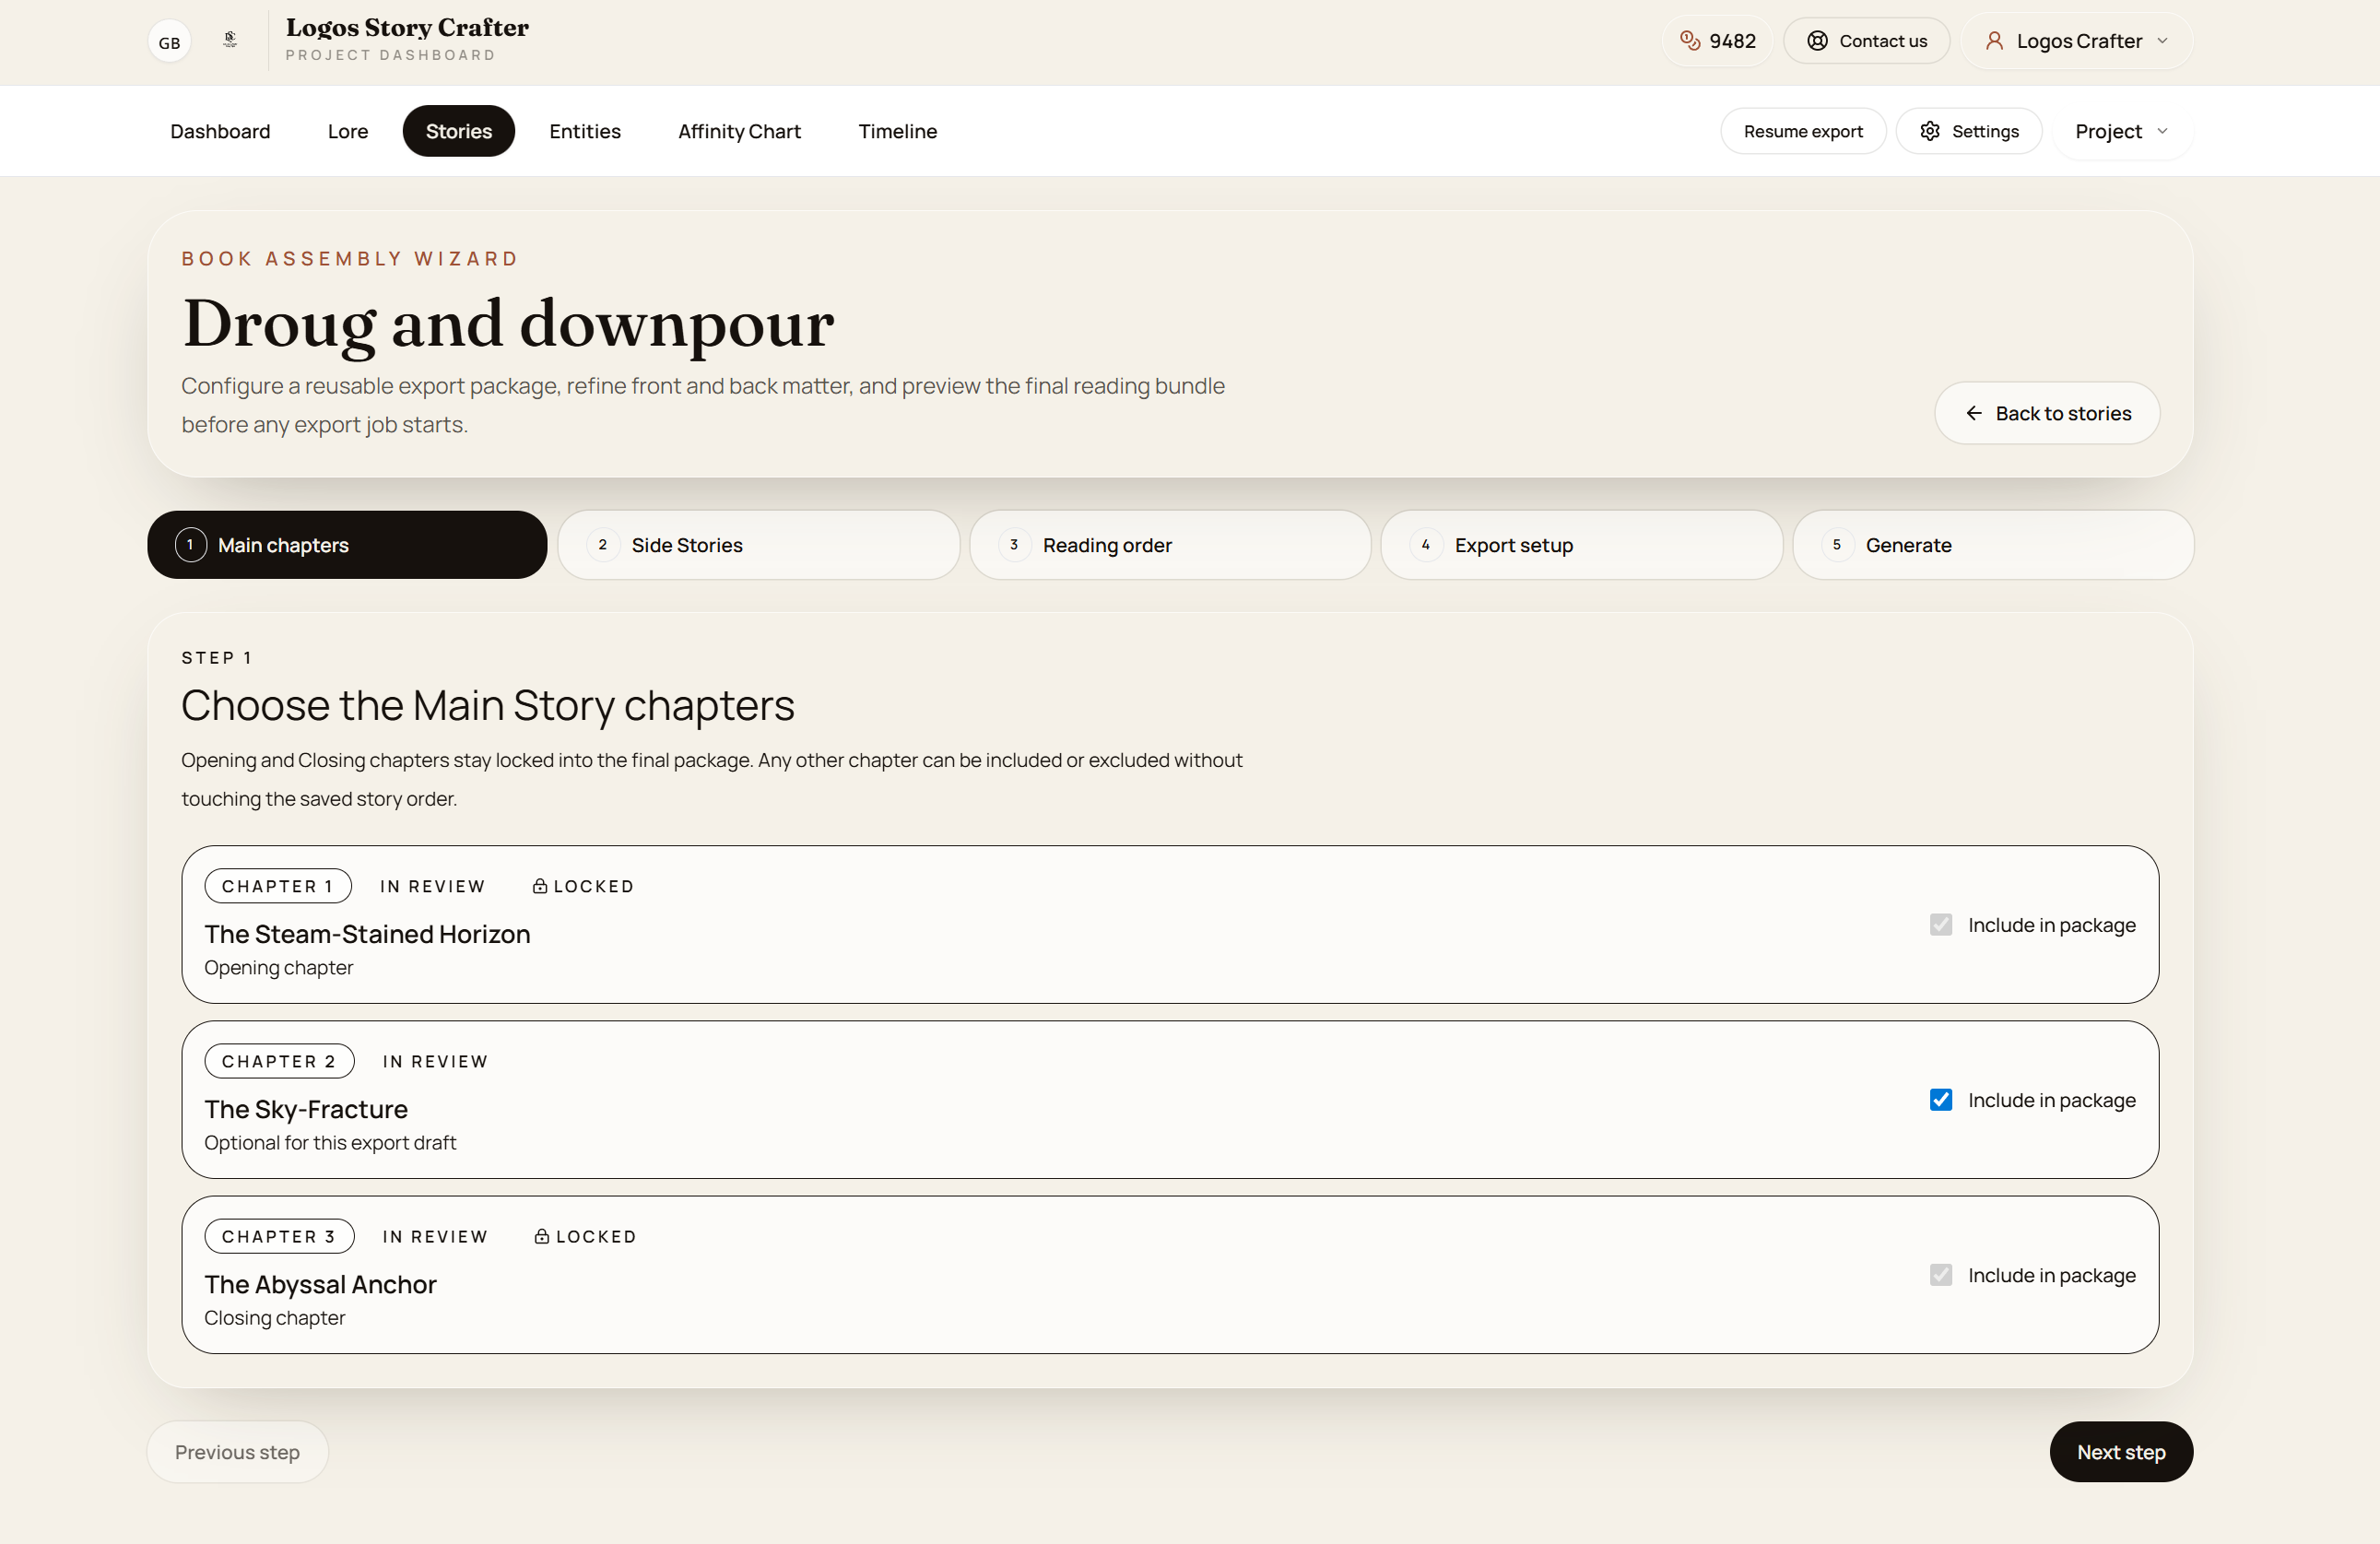Click the step 1 number circle
This screenshot has height=1544, width=2380.
191,545
